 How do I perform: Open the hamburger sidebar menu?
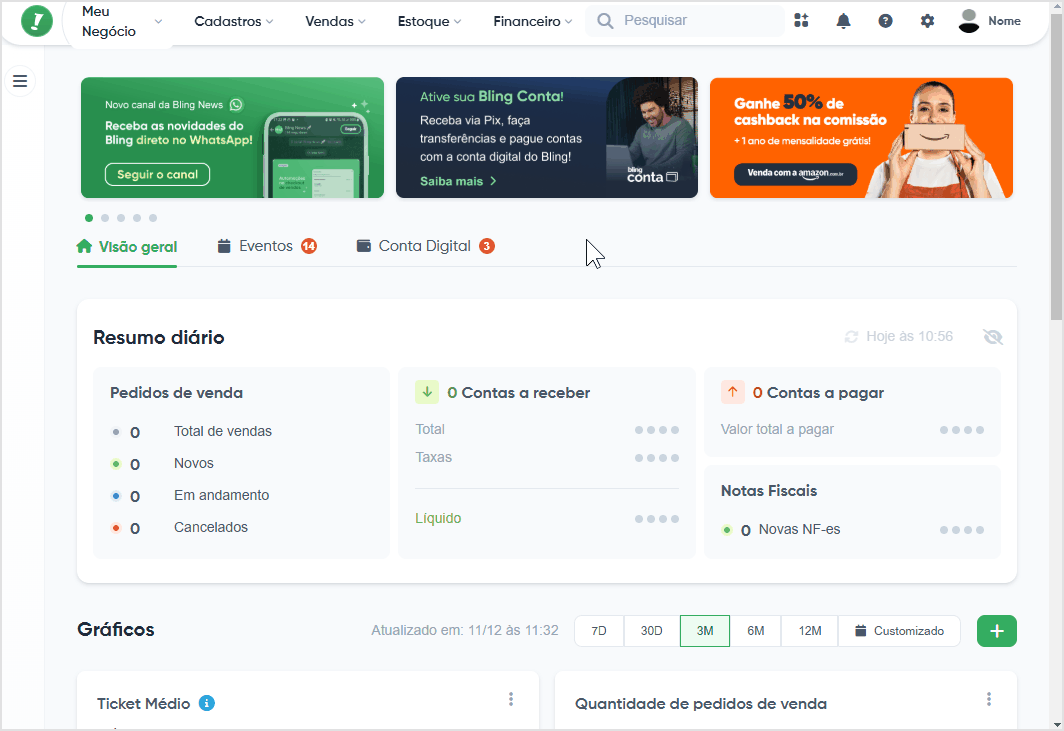[x=20, y=81]
